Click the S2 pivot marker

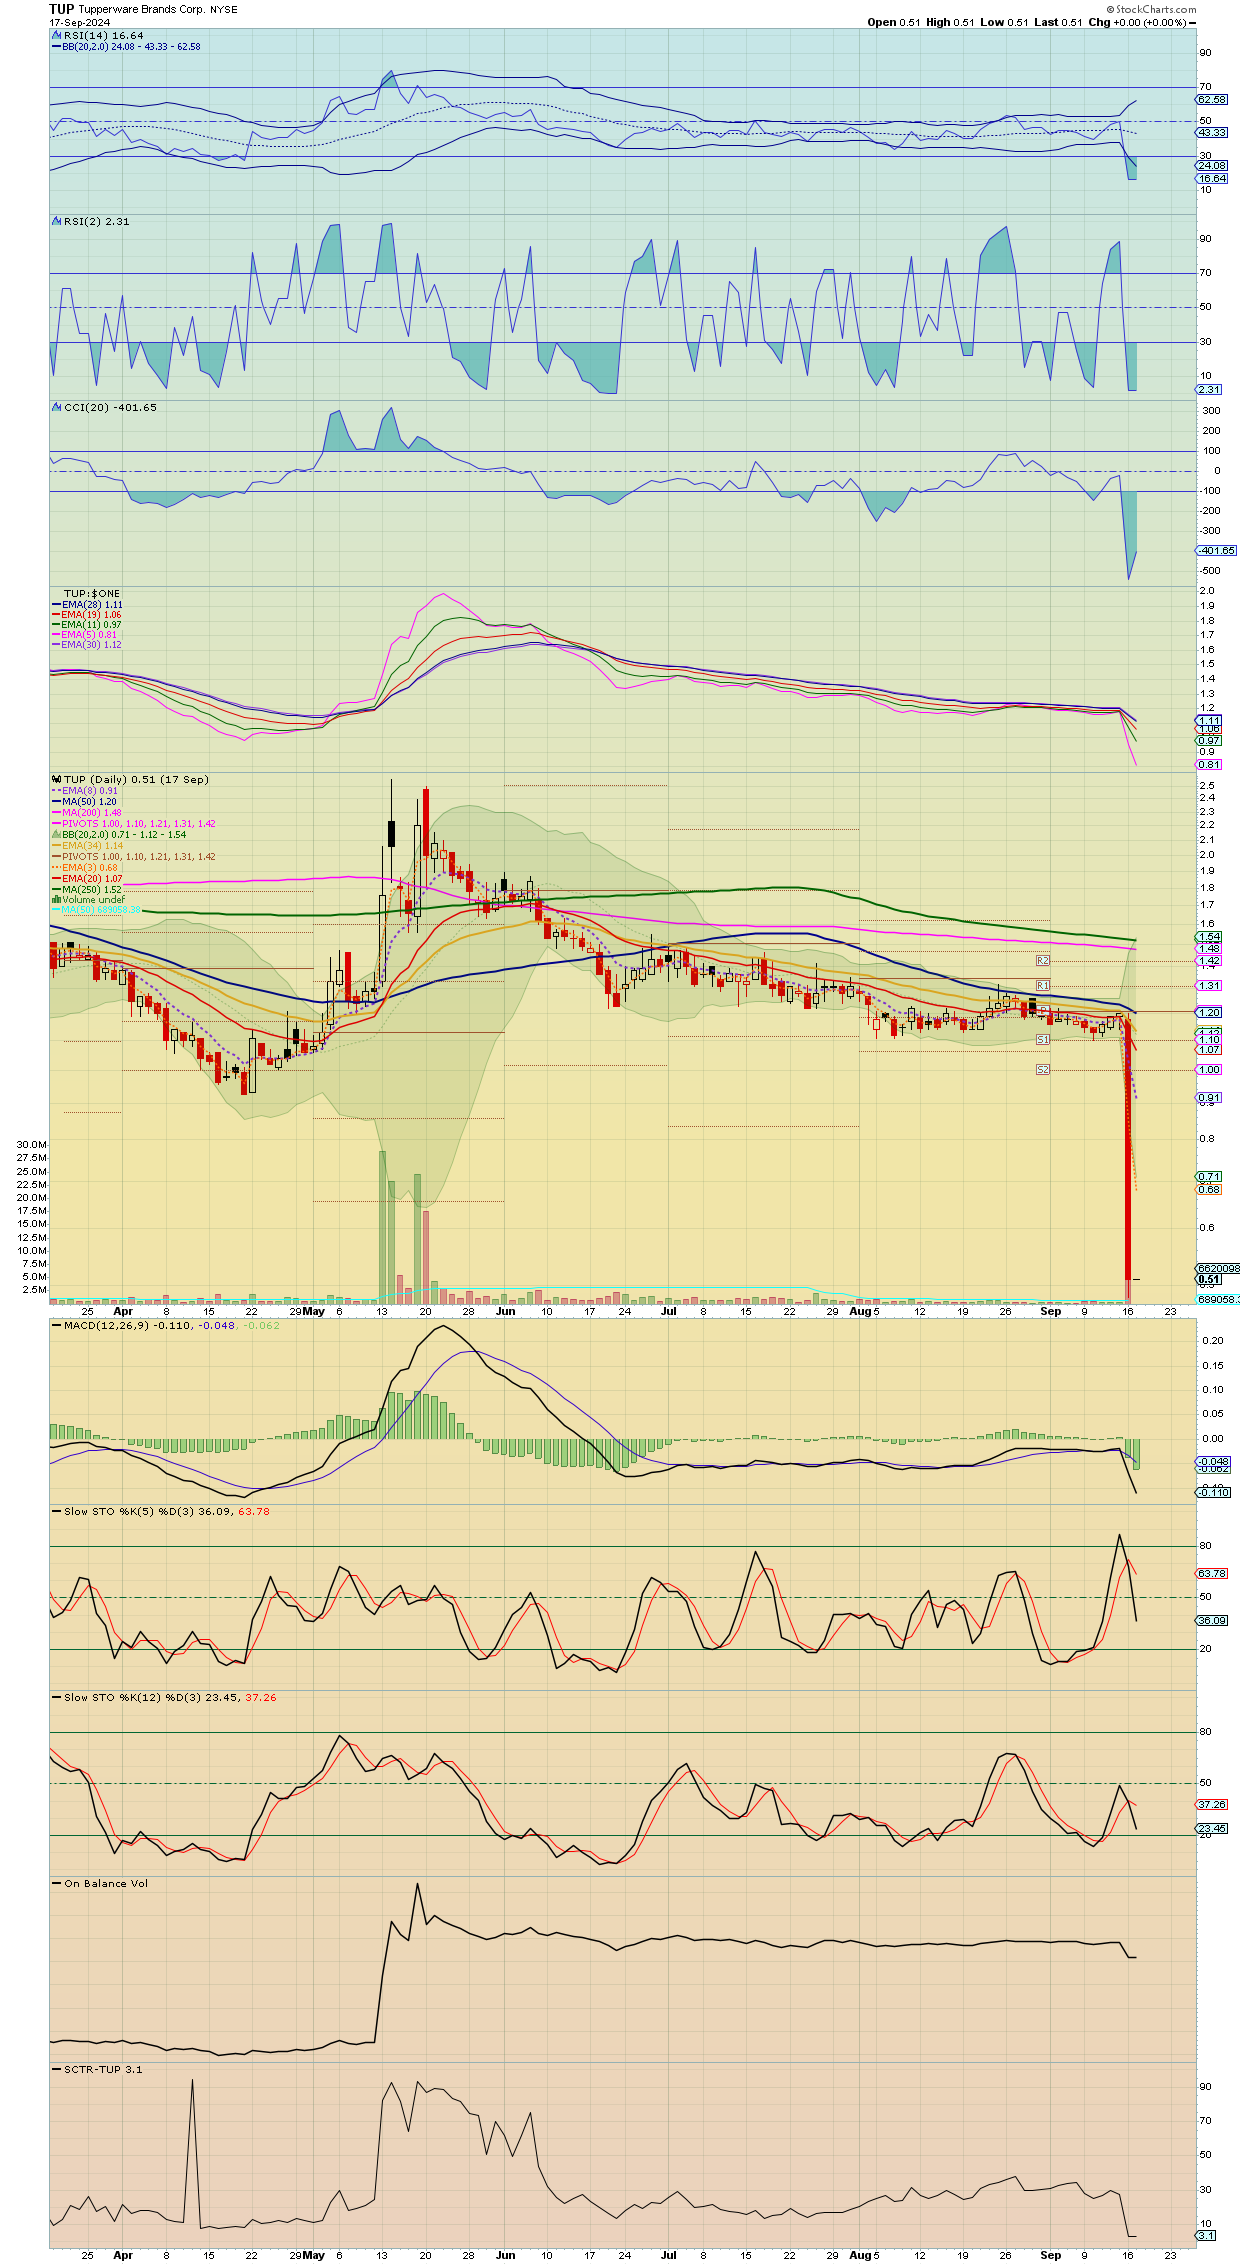point(1043,1069)
